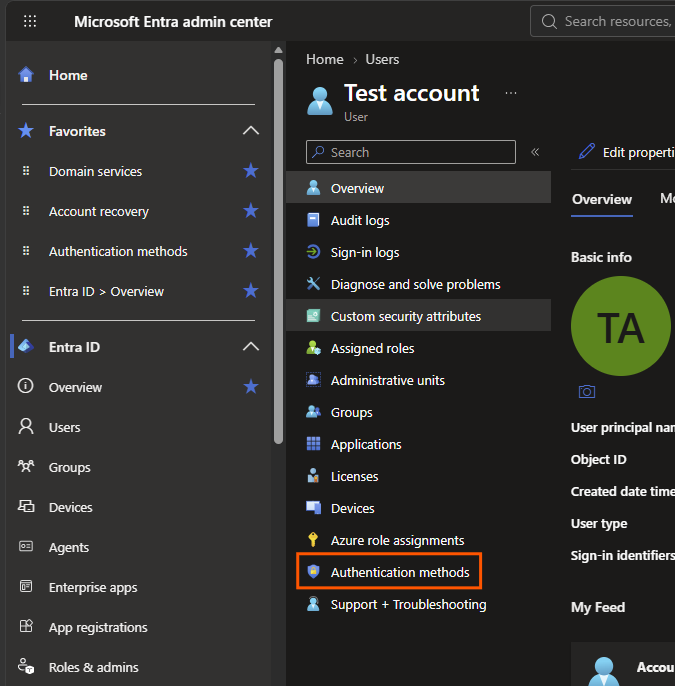
Task: Click the Users person icon in sidebar
Action: (26, 427)
